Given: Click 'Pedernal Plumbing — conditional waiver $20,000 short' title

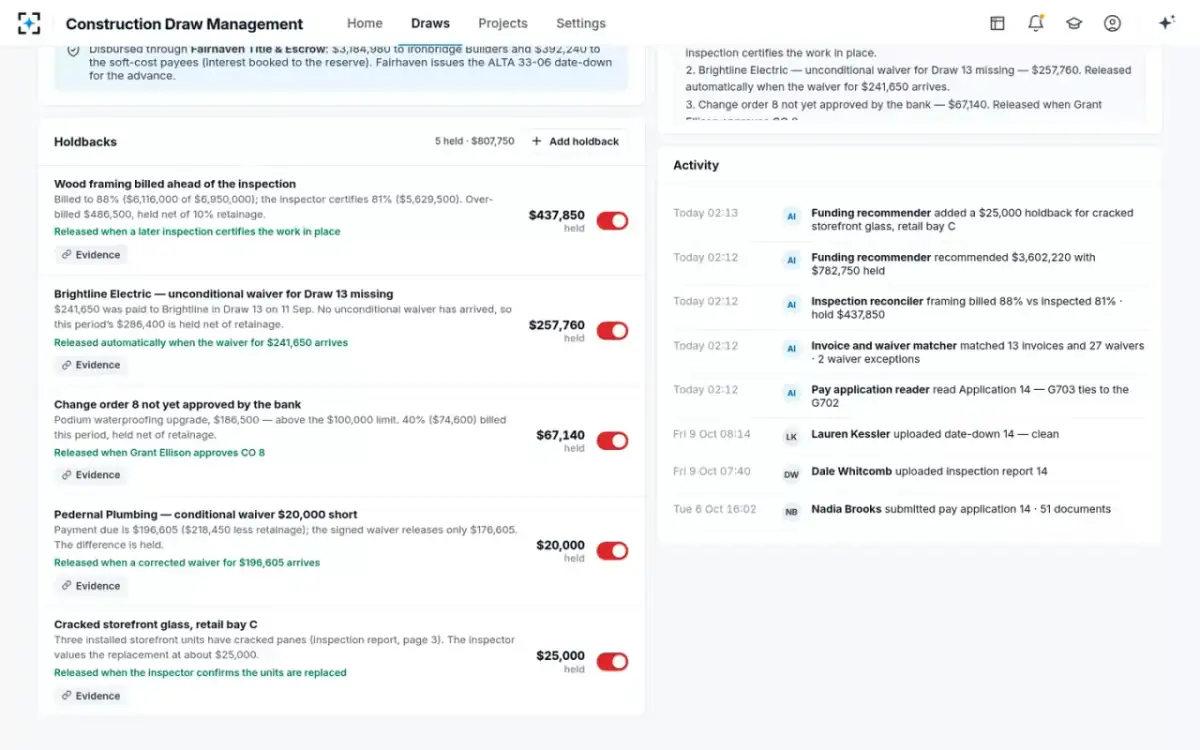Looking at the screenshot, I should (x=206, y=514).
